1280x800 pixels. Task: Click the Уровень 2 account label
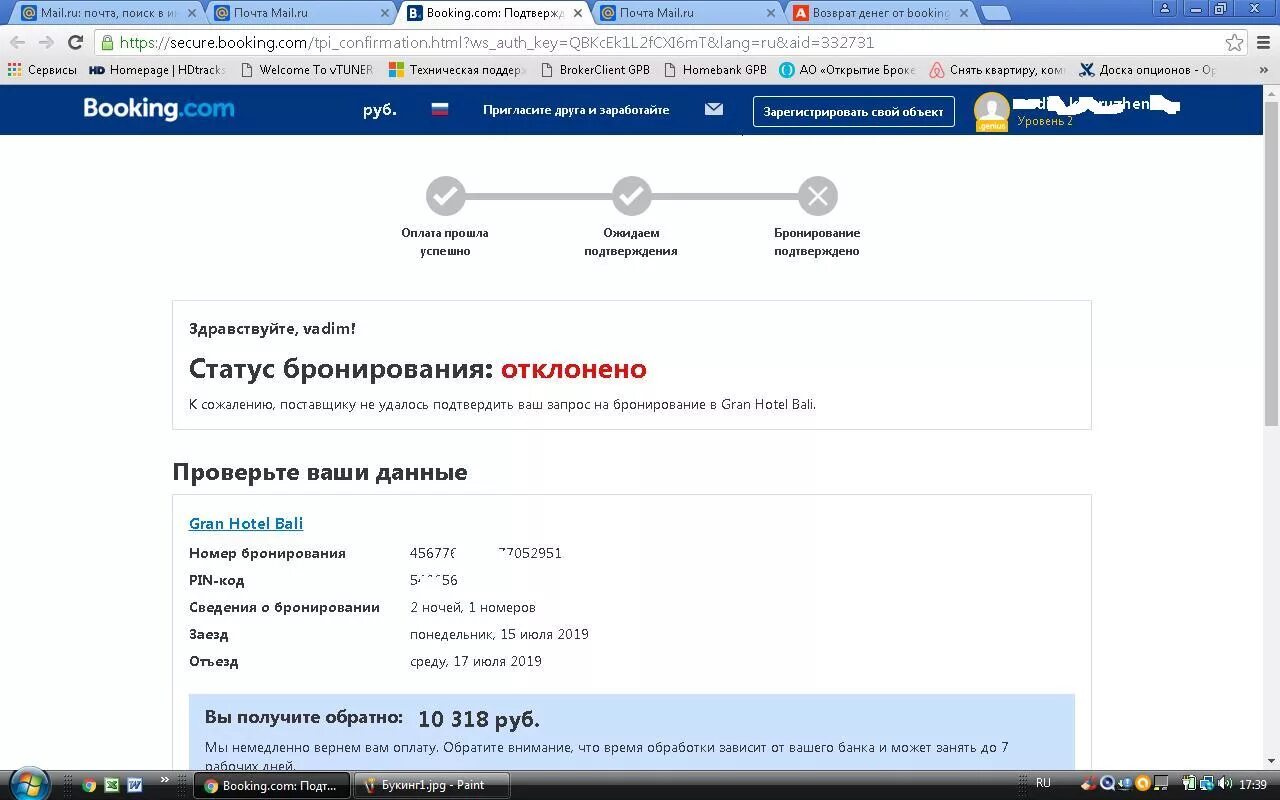[1045, 121]
